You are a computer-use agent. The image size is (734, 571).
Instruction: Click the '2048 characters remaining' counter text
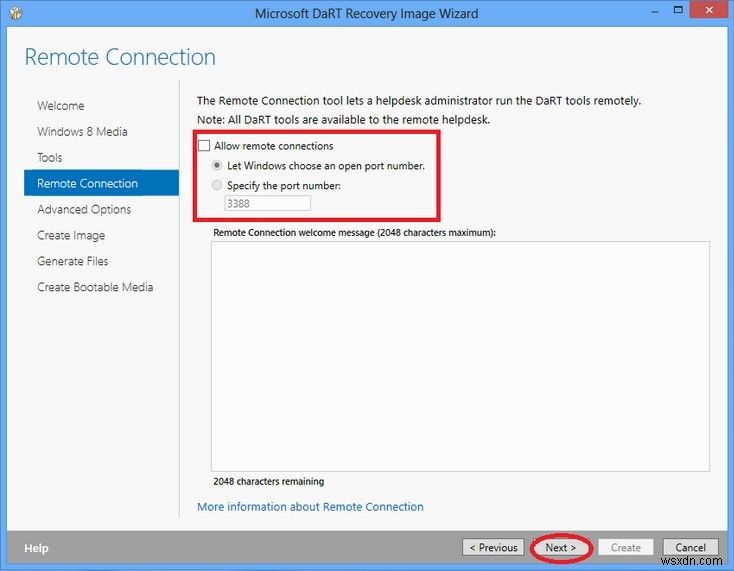click(x=269, y=481)
